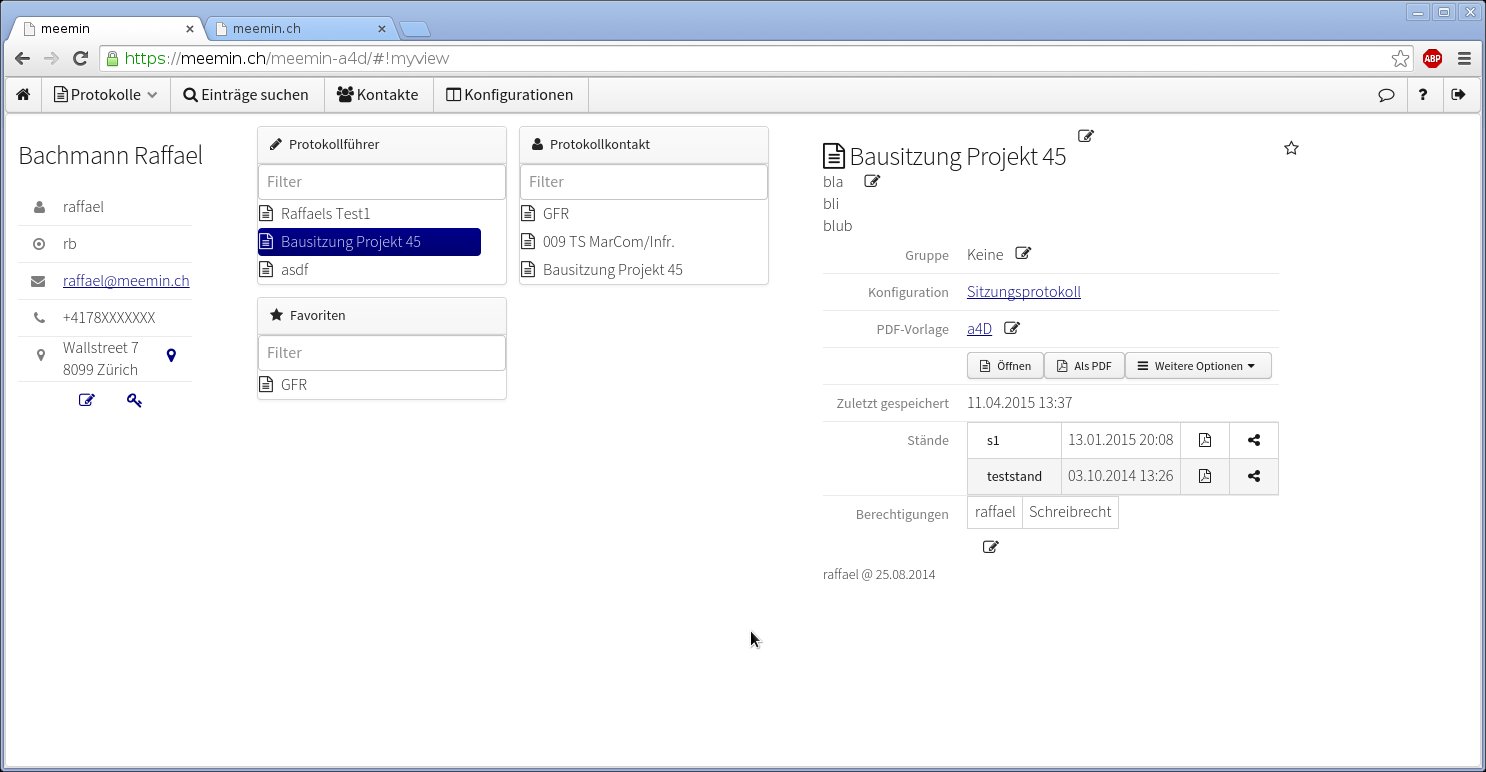The height and width of the screenshot is (772, 1486).
Task: Change password via the key icon
Action: point(134,401)
